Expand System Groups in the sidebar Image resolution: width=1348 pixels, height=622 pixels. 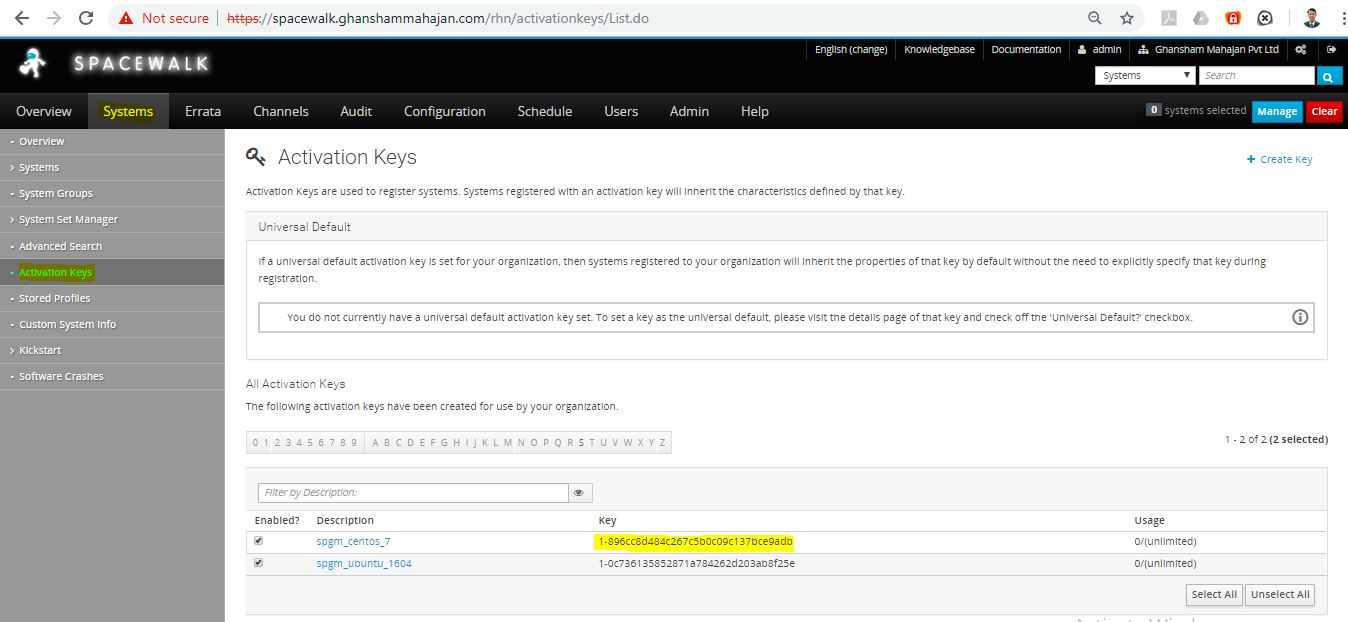(56, 194)
